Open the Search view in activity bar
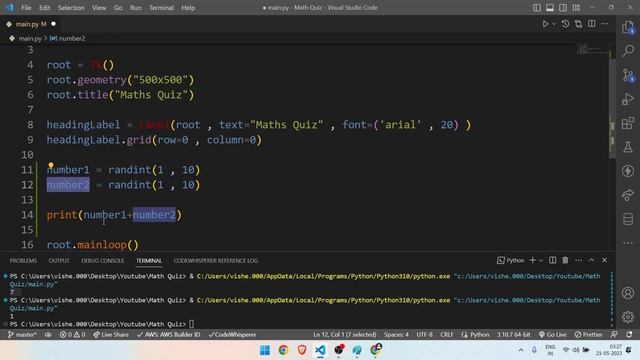The image size is (640, 360). coord(628,51)
